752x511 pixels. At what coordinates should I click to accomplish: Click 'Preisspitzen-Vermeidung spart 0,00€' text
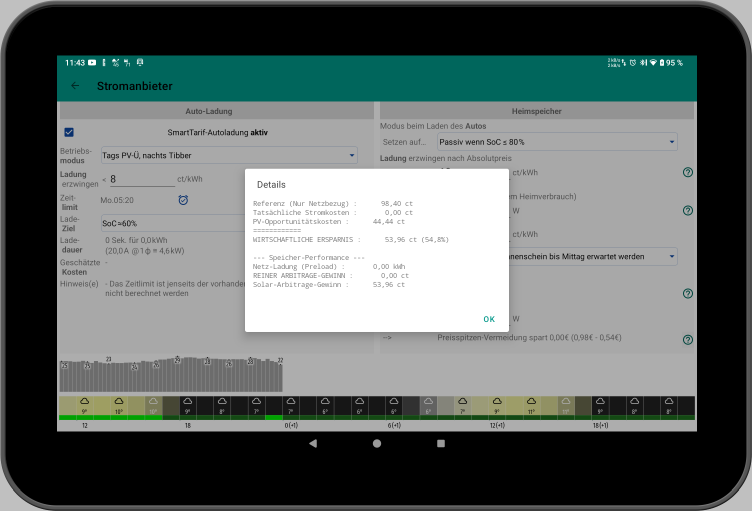(x=529, y=338)
